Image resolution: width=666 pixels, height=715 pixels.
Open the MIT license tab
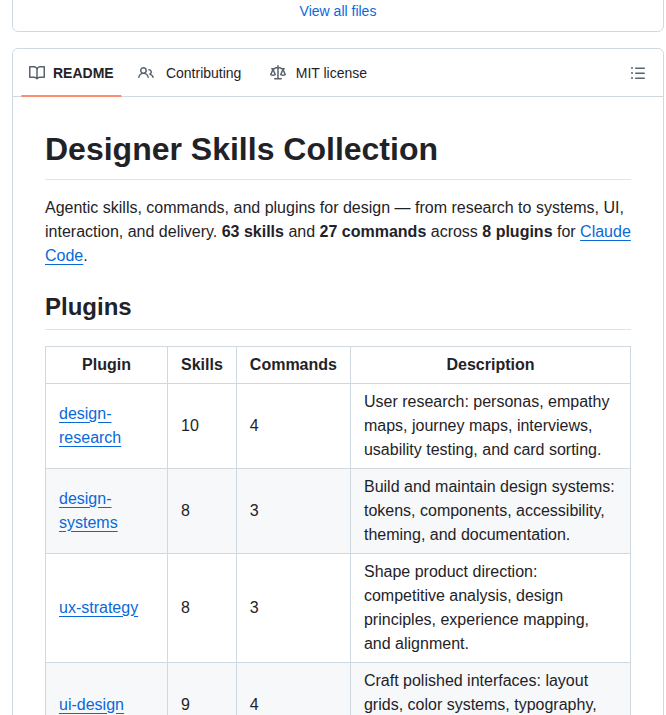pos(318,73)
